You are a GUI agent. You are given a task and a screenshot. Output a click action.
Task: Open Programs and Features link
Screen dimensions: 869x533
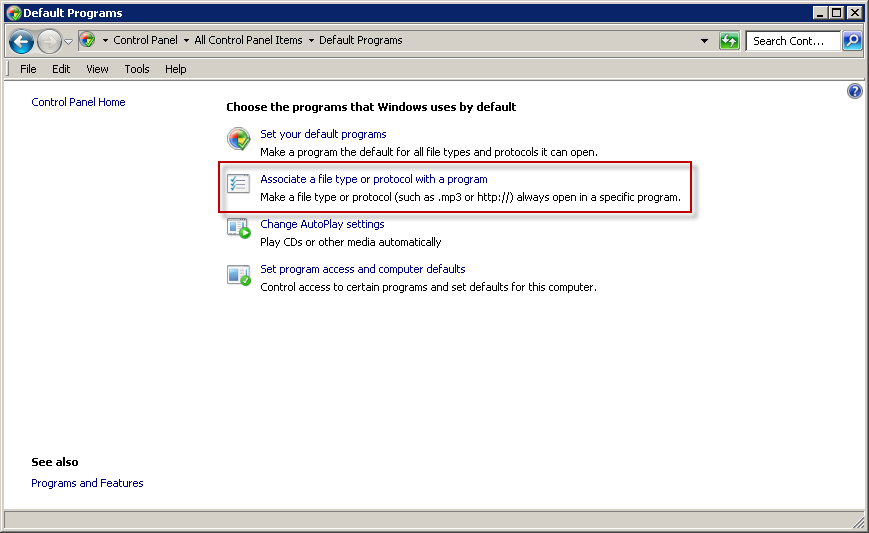pyautogui.click(x=87, y=483)
